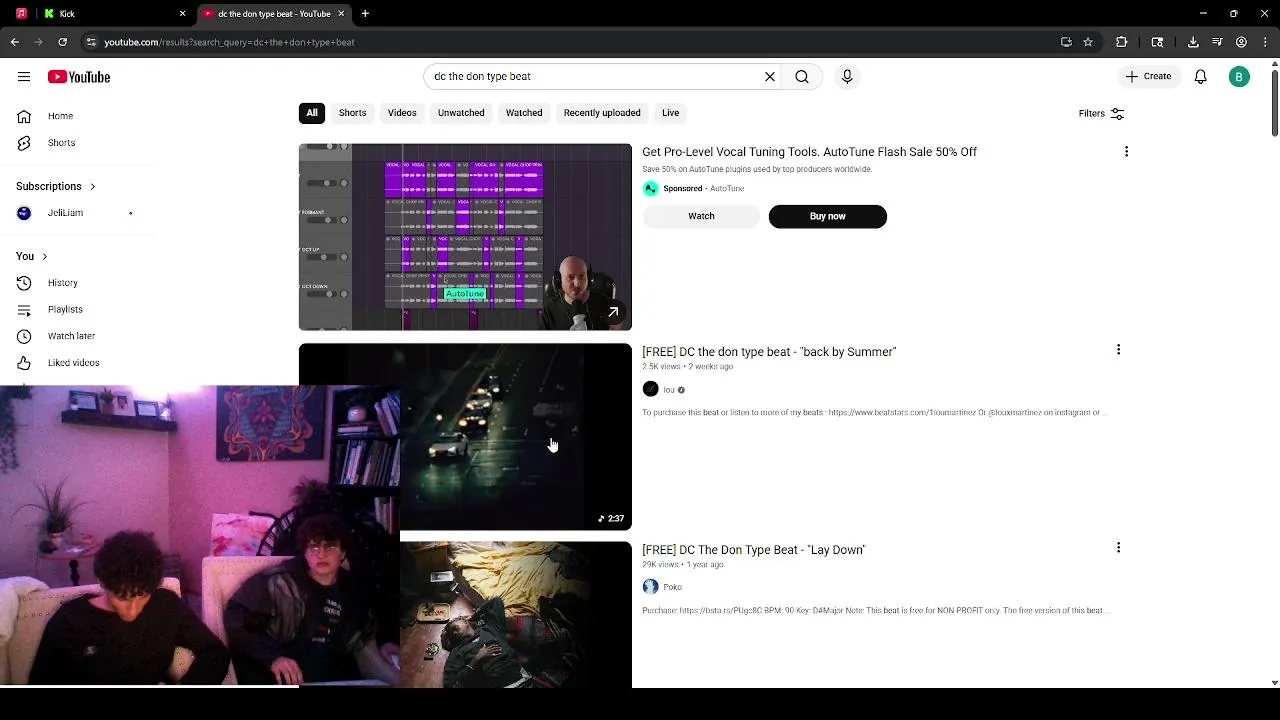Reload the page in browser
Screen dimensions: 1280x720
coord(62,42)
